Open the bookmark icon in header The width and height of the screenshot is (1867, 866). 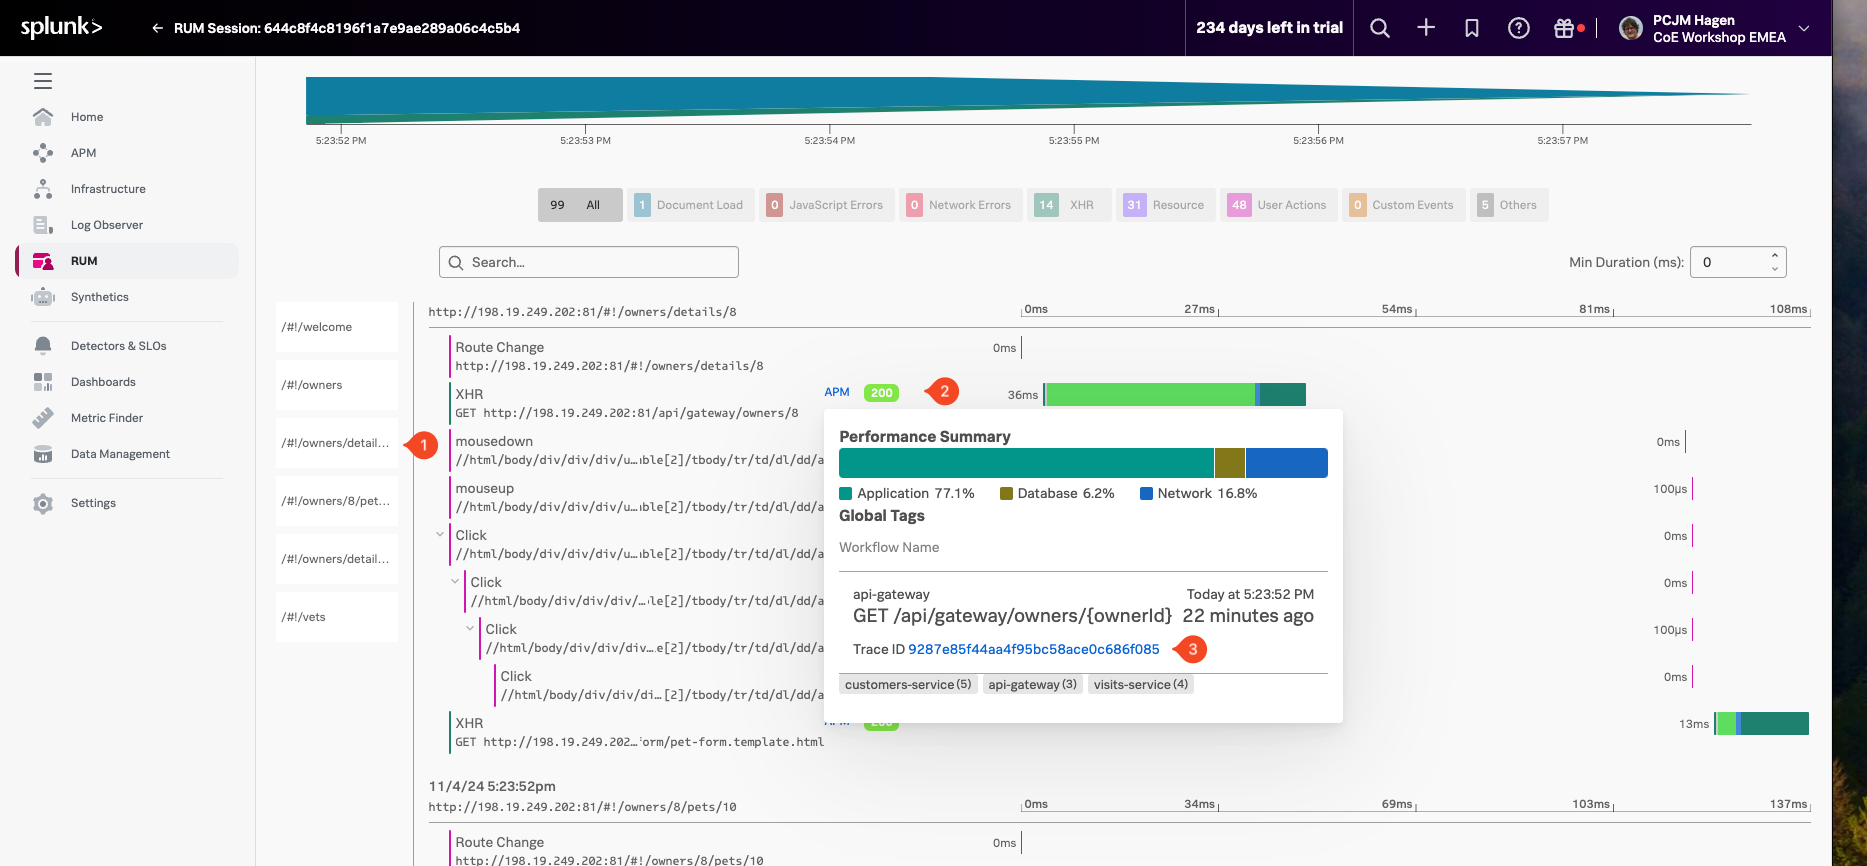click(1472, 28)
